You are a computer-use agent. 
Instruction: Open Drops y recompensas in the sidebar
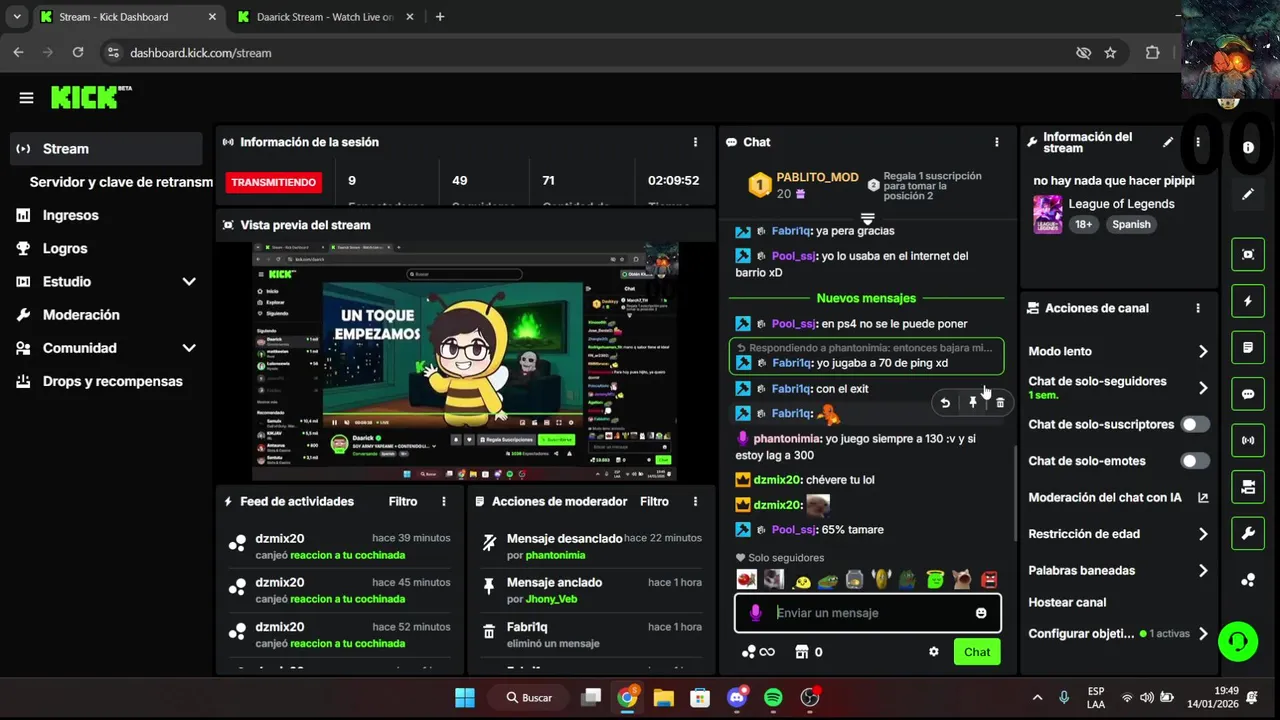click(106, 381)
